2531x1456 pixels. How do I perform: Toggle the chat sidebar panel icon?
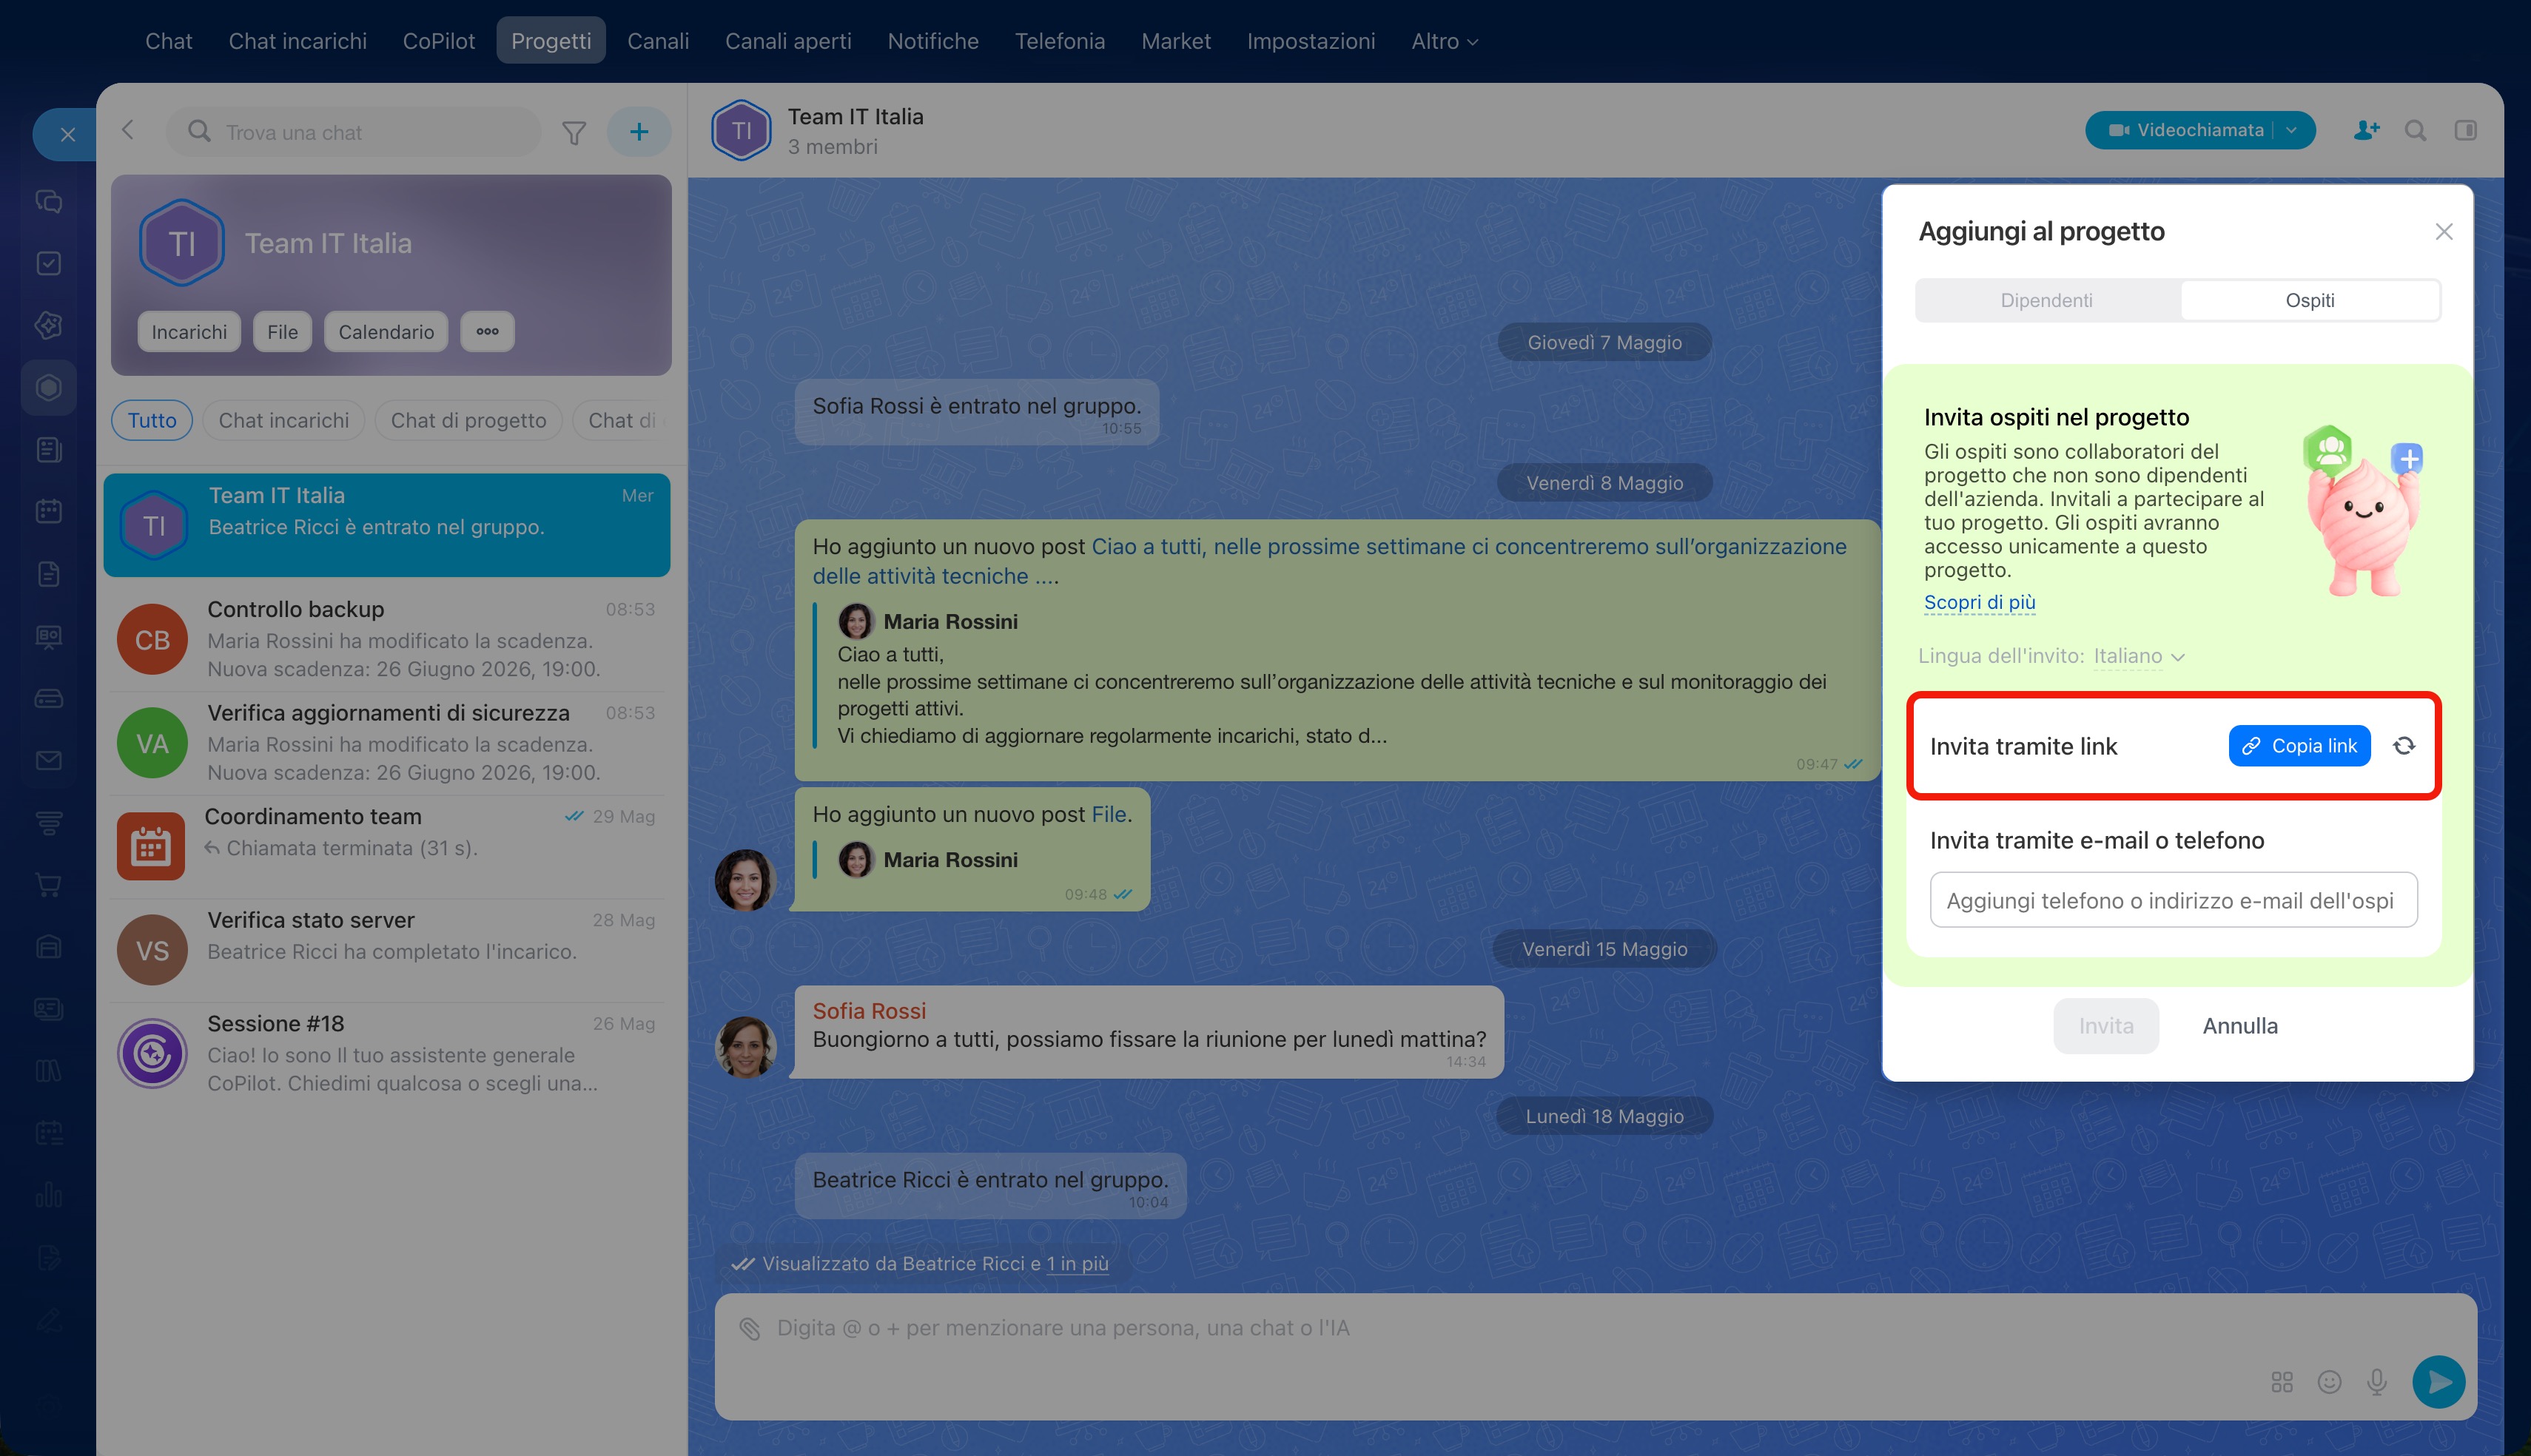[2466, 130]
